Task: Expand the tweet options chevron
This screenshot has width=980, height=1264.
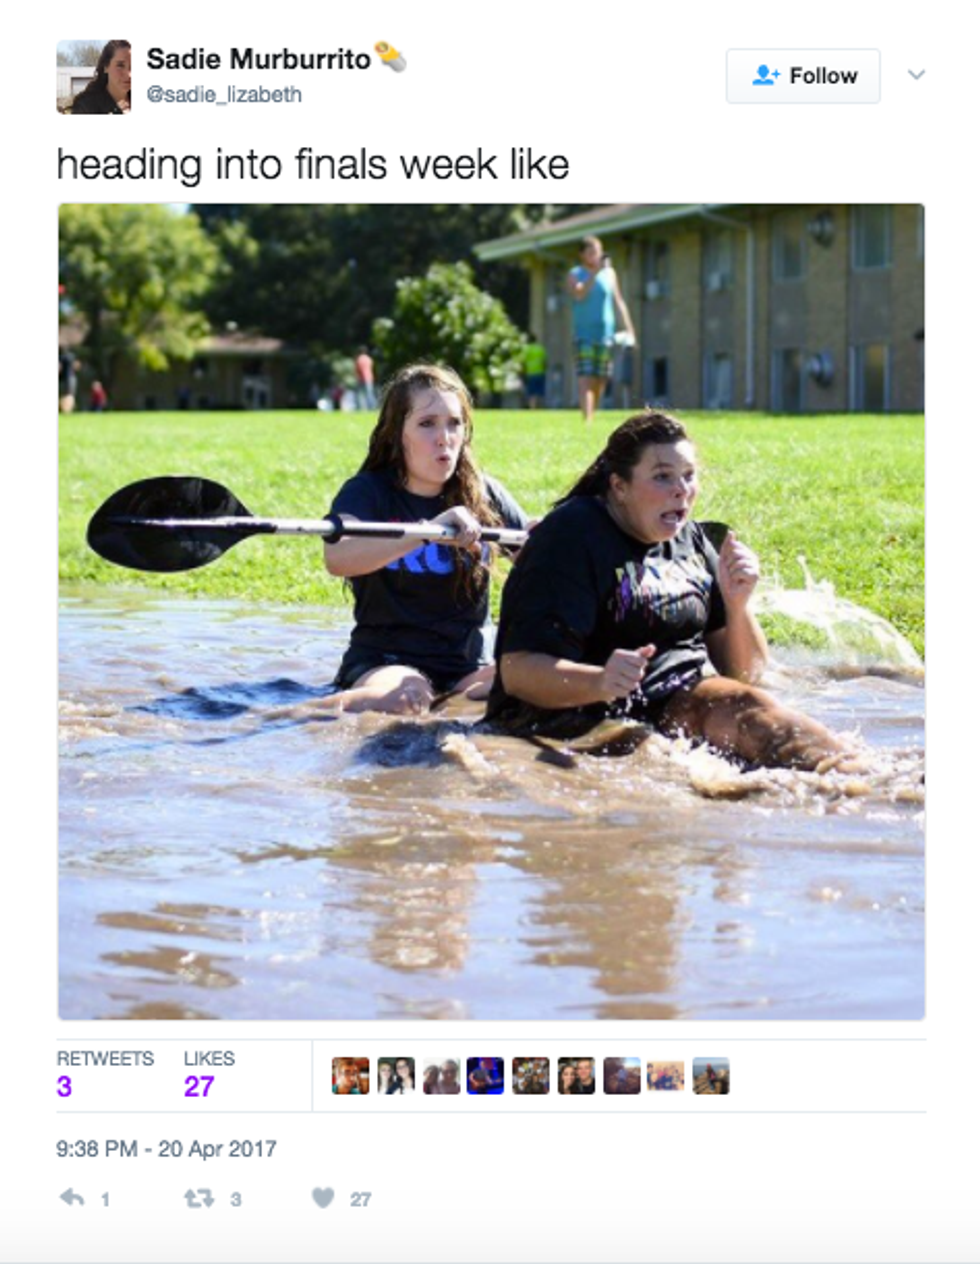Action: click(x=916, y=75)
